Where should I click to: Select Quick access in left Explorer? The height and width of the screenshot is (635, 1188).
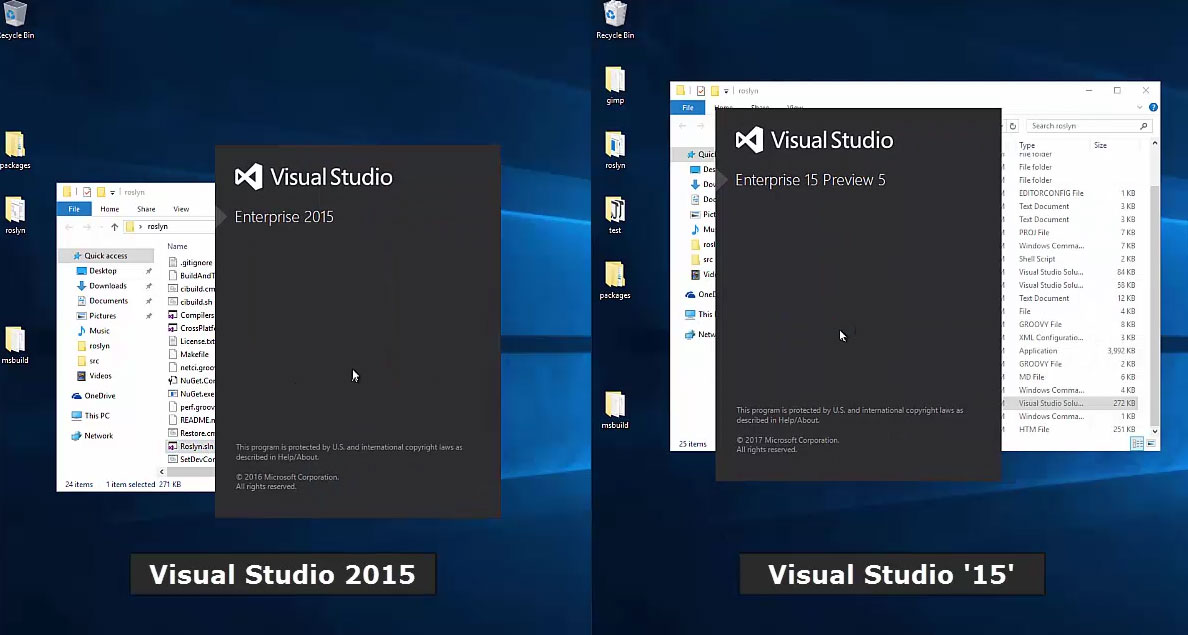[105, 256]
